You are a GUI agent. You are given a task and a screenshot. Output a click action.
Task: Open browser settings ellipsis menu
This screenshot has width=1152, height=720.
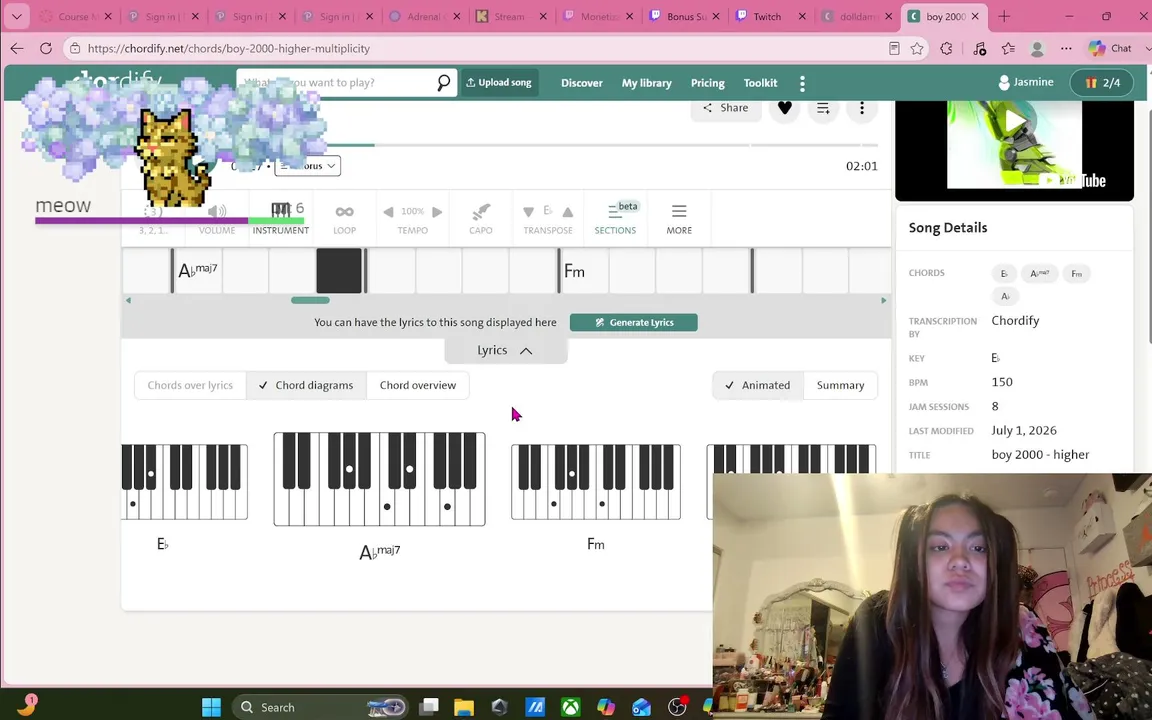tap(1066, 48)
